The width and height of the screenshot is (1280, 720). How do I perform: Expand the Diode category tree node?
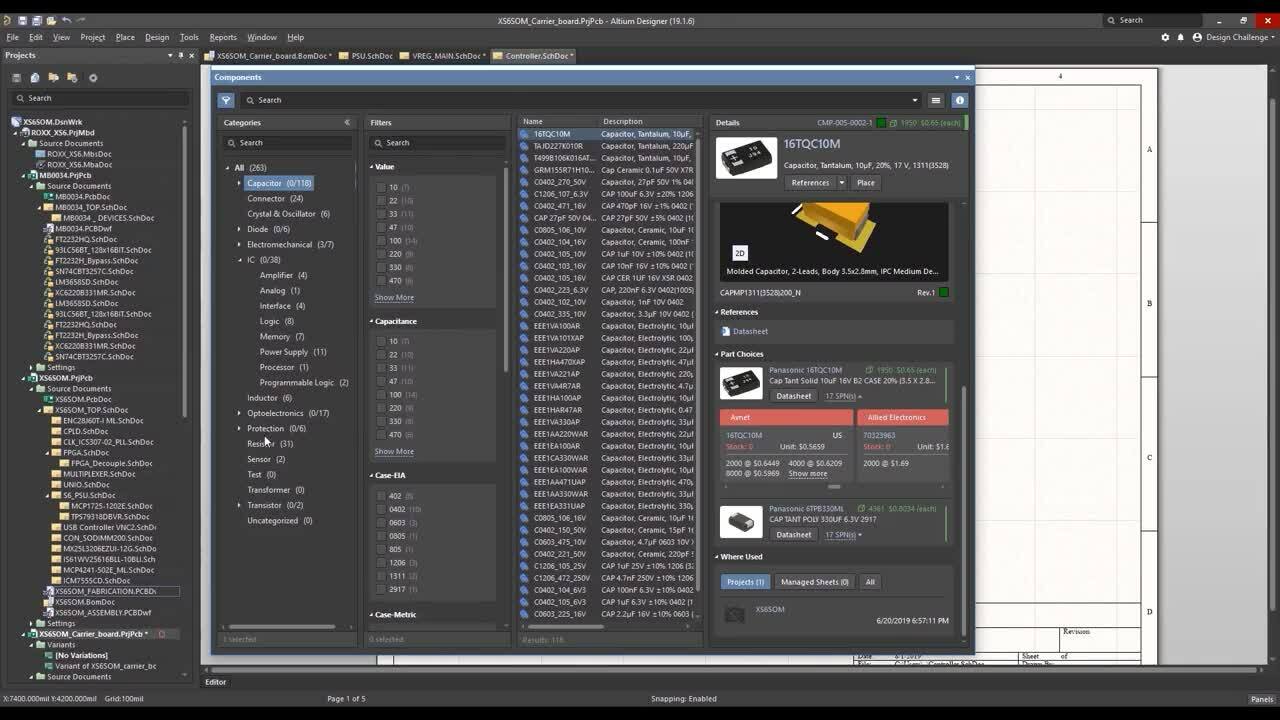tap(239, 229)
